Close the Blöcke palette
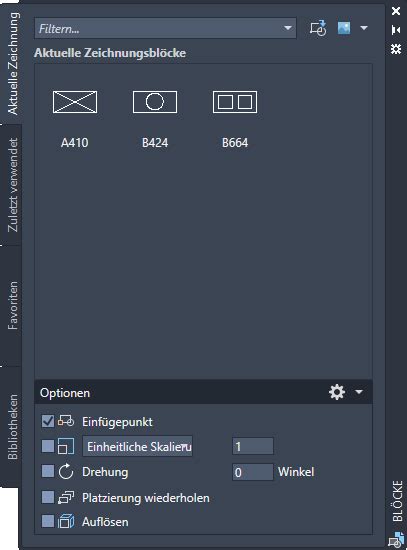407x550 pixels. (x=396, y=11)
